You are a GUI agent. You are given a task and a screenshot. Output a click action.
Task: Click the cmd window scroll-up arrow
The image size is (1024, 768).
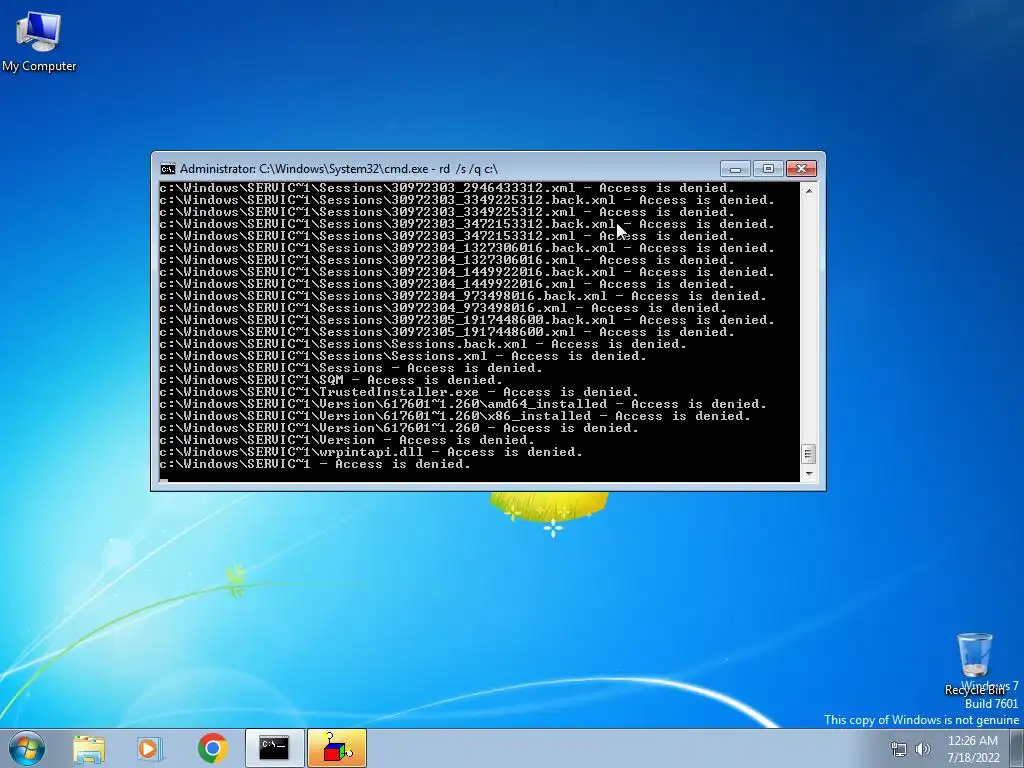click(808, 191)
